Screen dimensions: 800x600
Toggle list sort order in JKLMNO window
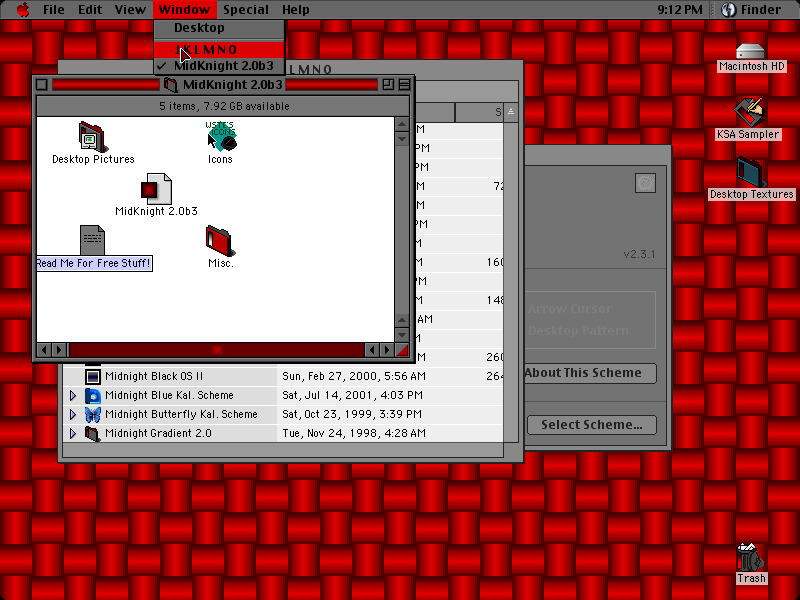pyautogui.click(x=511, y=112)
